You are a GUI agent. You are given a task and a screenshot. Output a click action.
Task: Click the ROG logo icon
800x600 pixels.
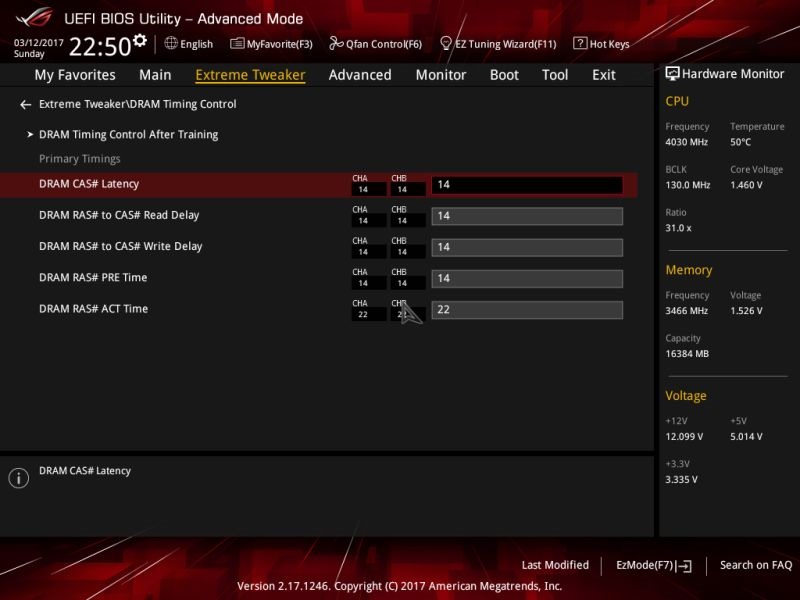(34, 18)
